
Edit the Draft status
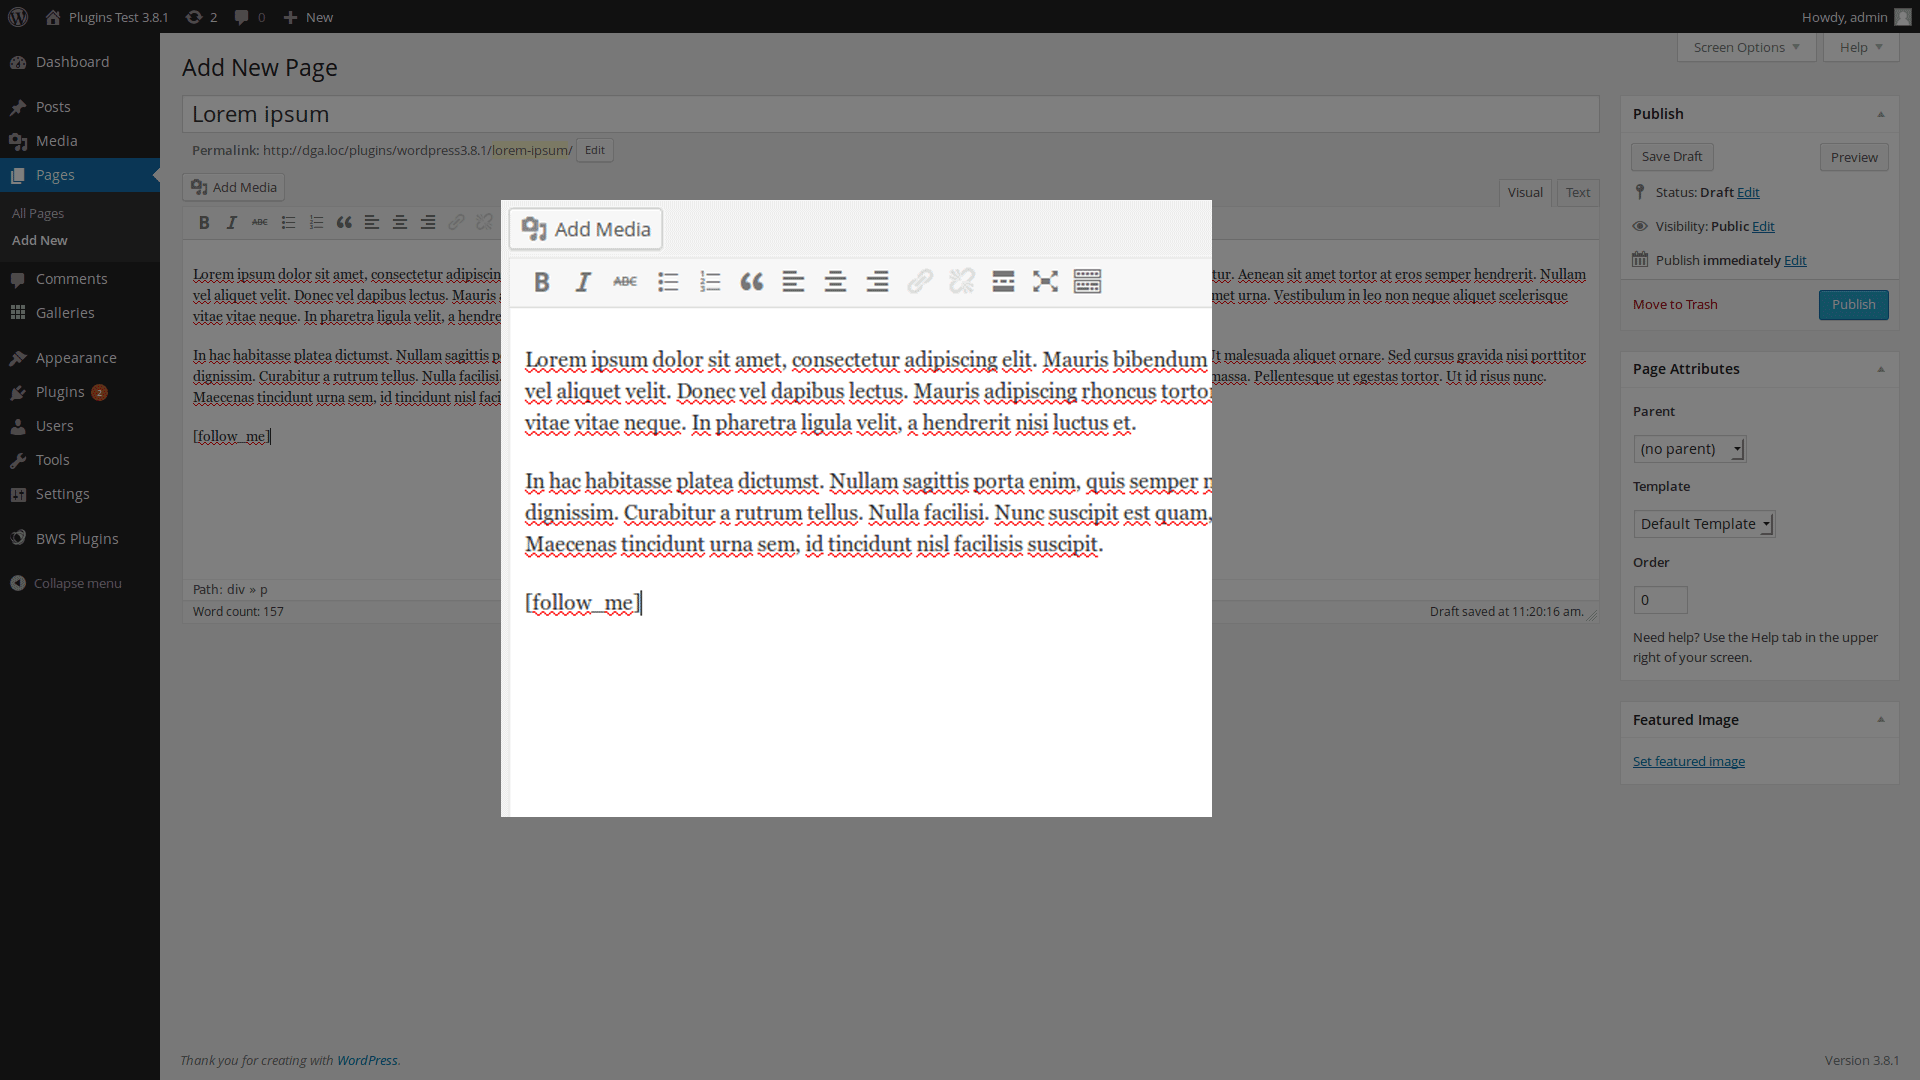click(1748, 192)
